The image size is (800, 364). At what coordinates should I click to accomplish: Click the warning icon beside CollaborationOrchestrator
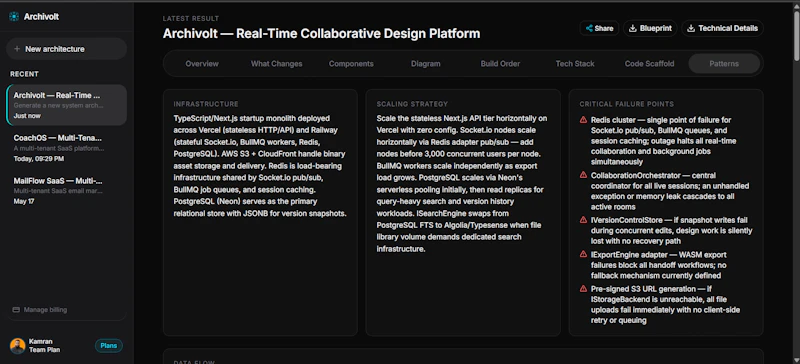[x=583, y=175]
